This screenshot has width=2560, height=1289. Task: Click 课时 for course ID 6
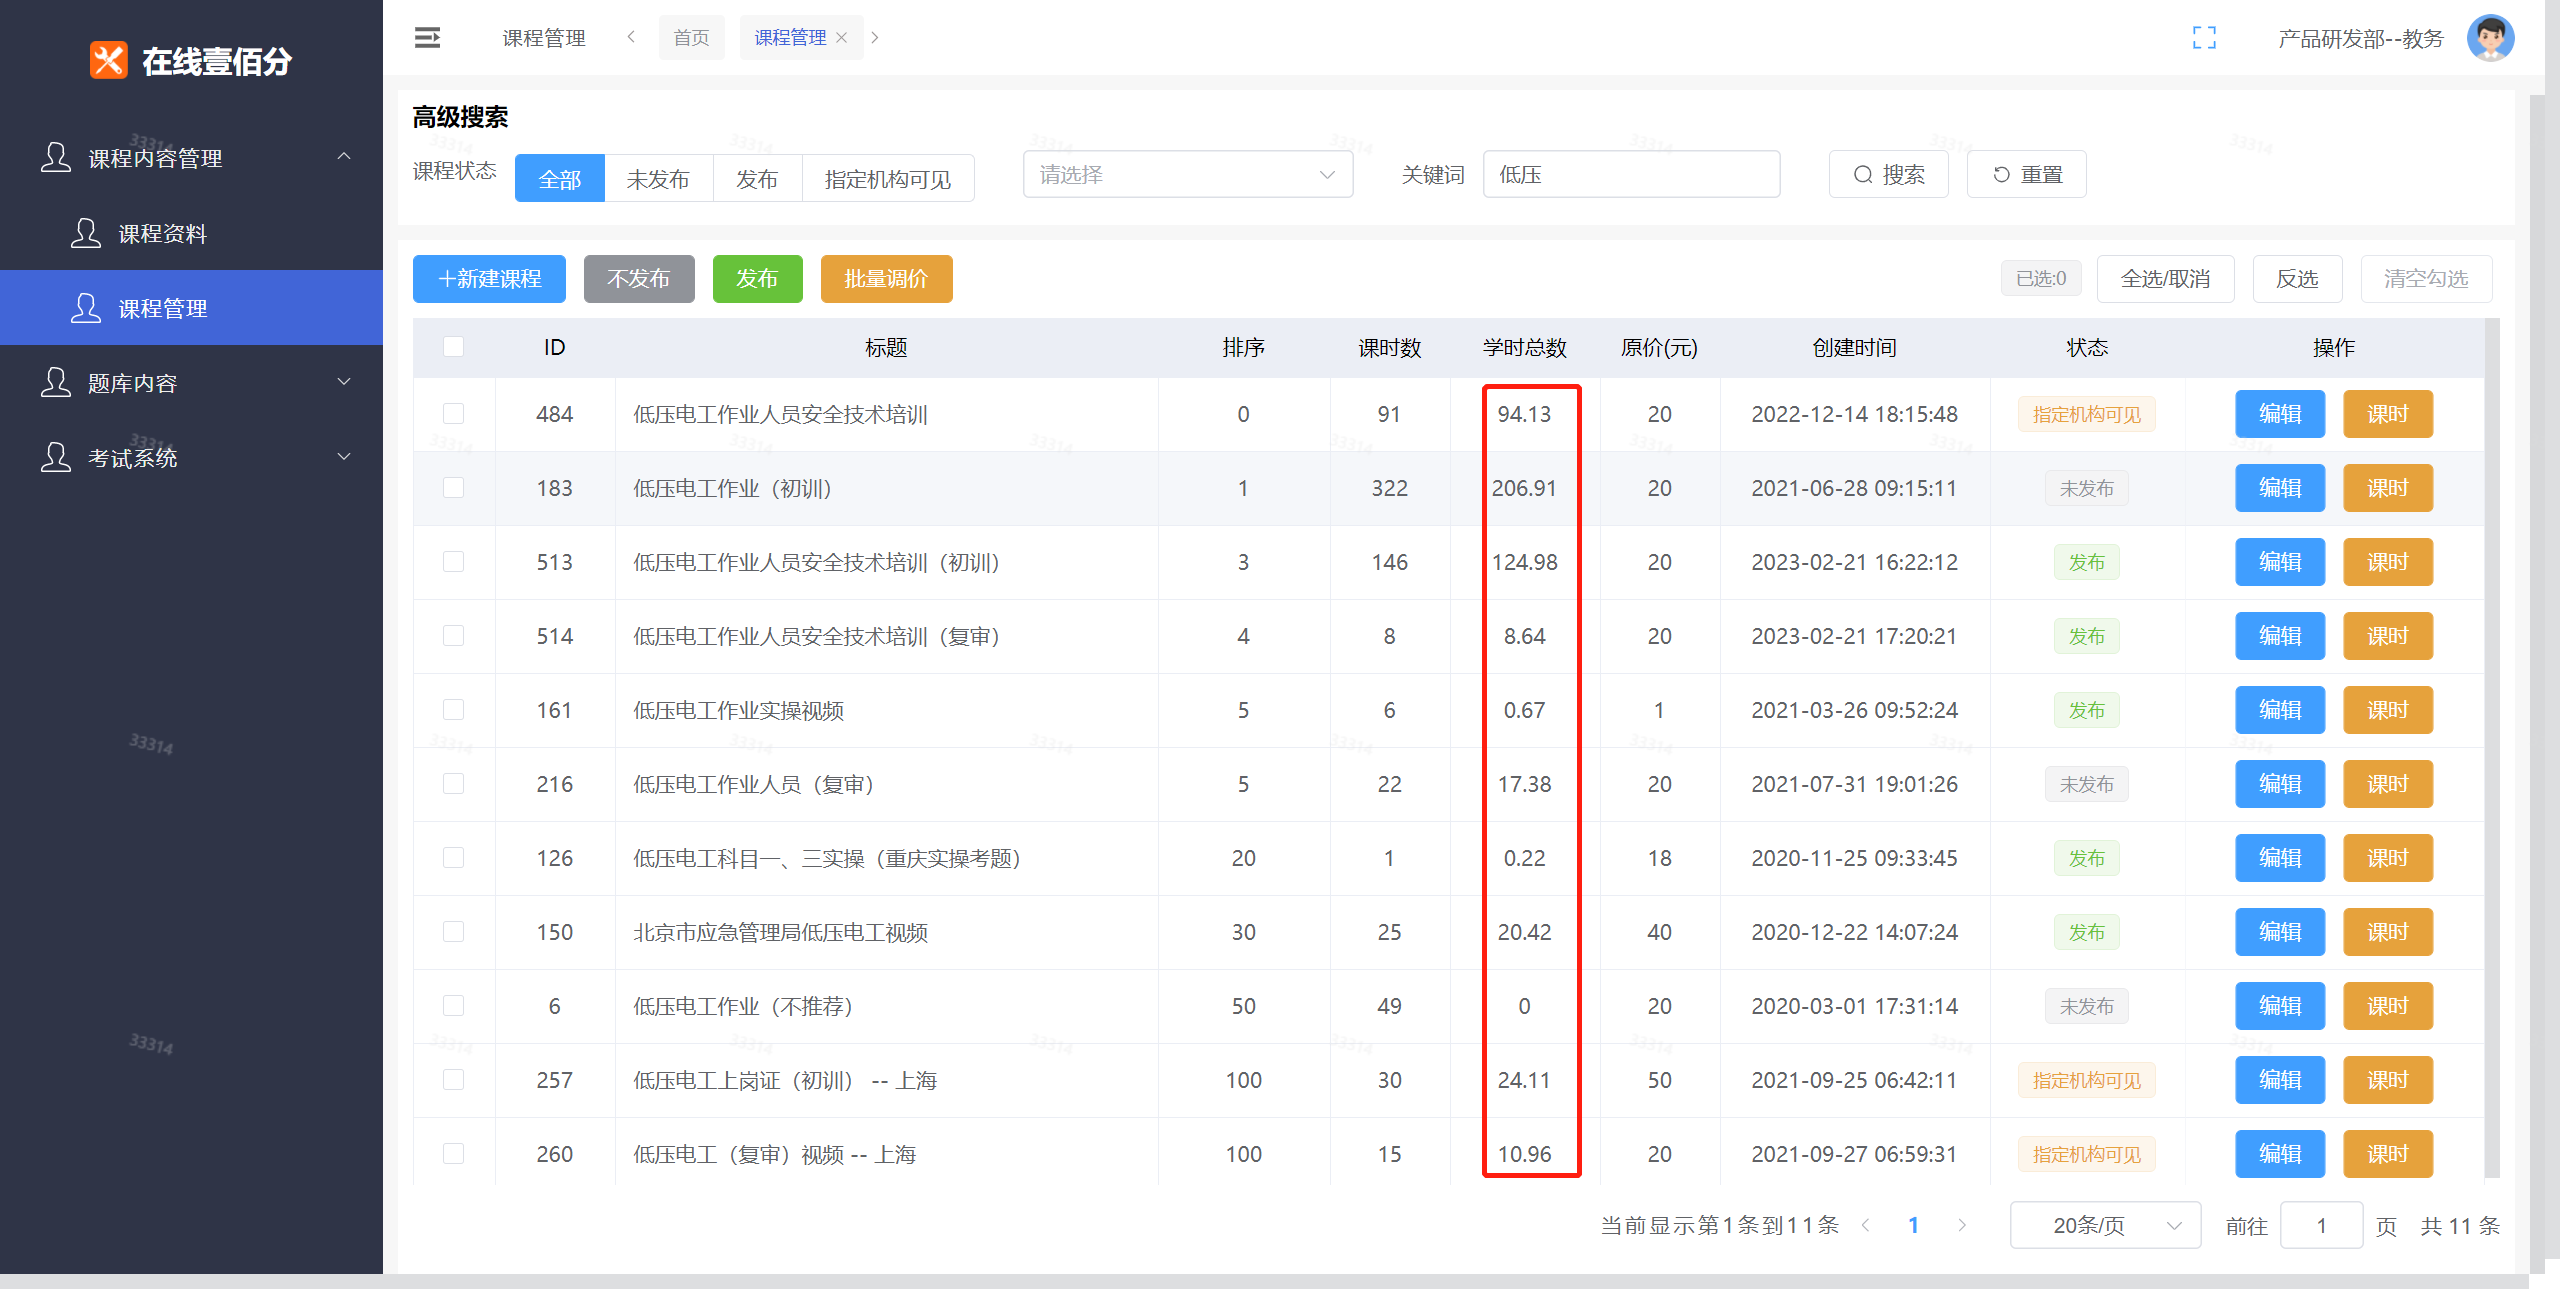pyautogui.click(x=2388, y=1006)
